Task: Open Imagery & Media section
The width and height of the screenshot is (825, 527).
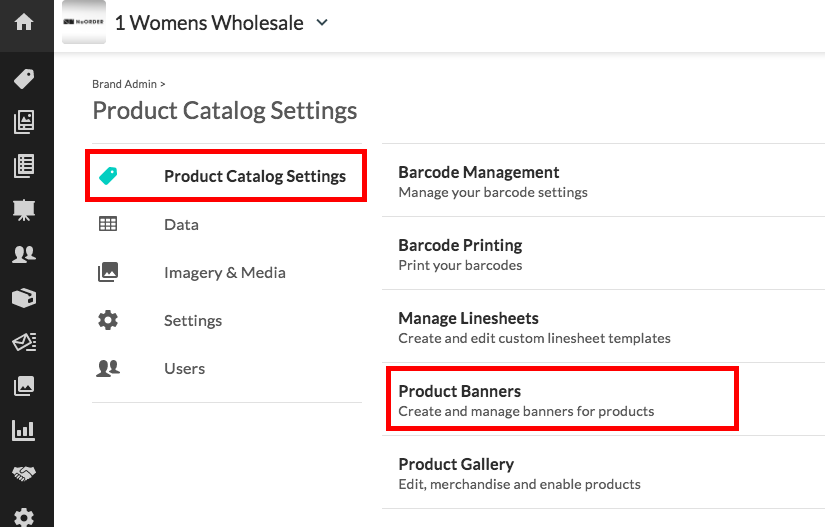Action: [224, 273]
